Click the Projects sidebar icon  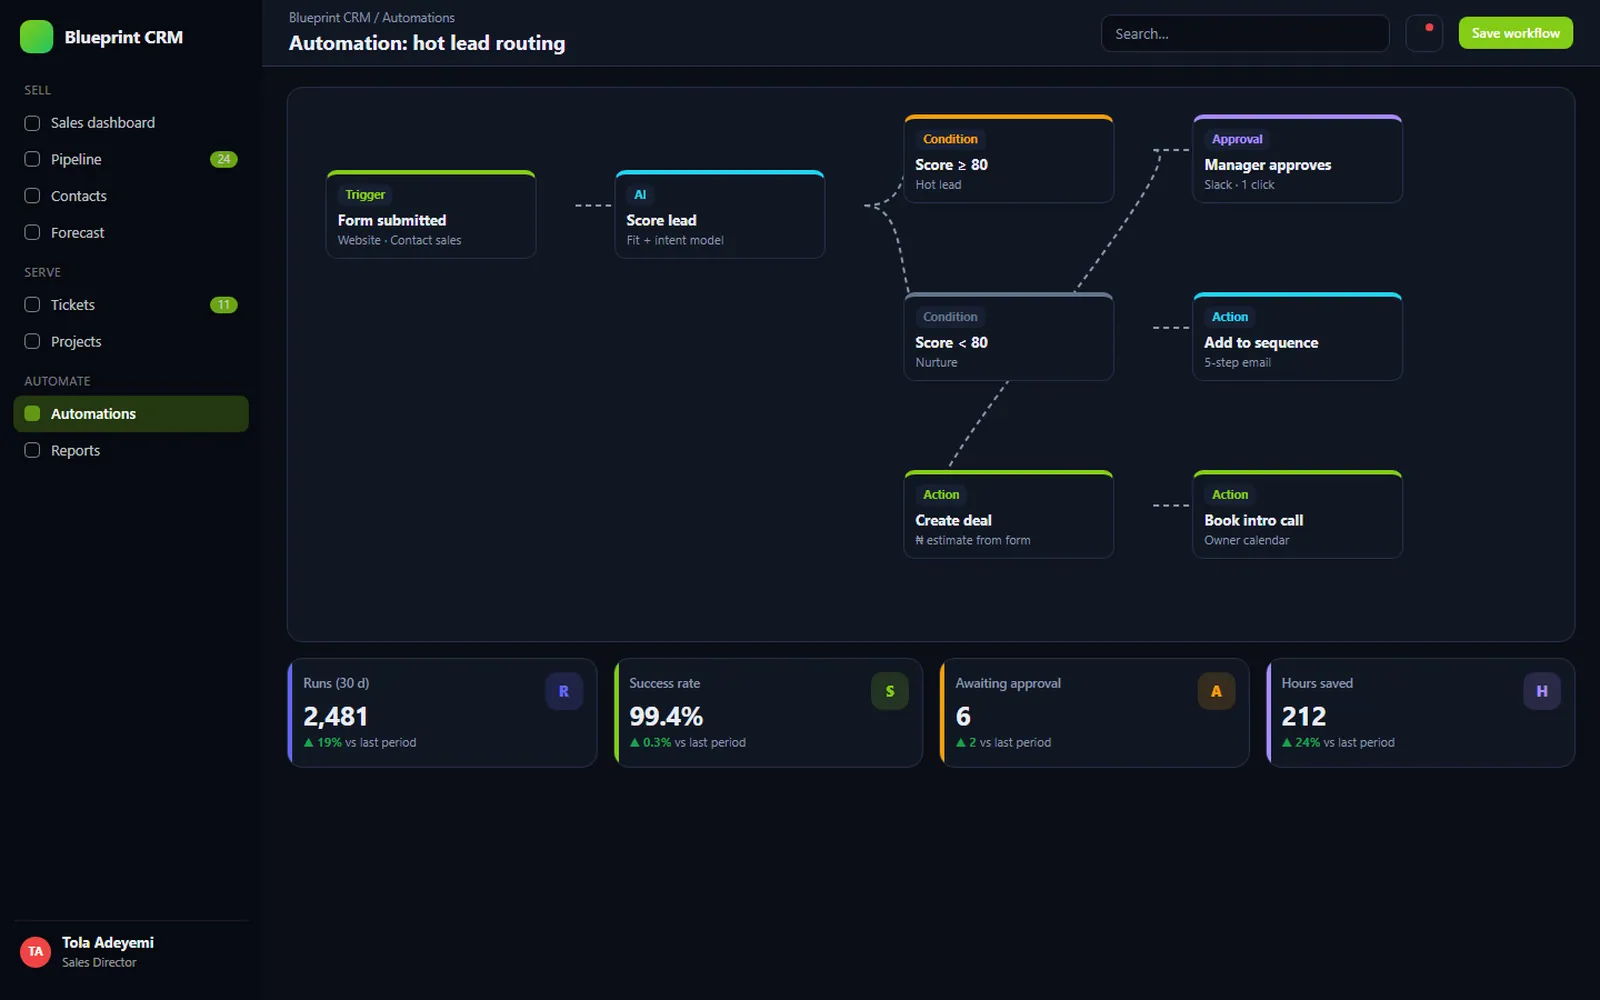32,341
